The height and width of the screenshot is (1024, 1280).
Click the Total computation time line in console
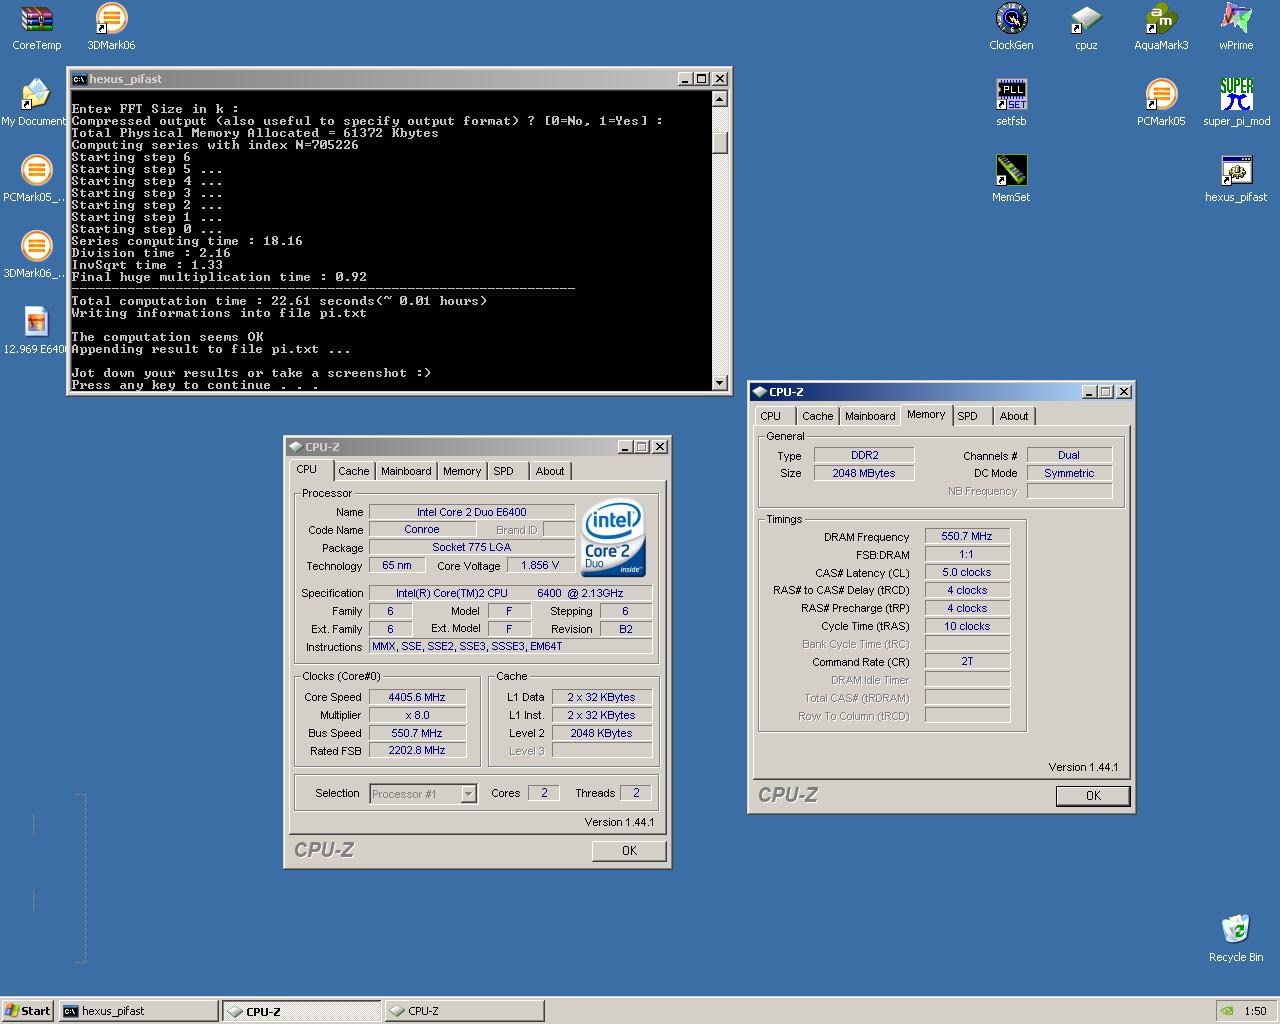coord(279,301)
